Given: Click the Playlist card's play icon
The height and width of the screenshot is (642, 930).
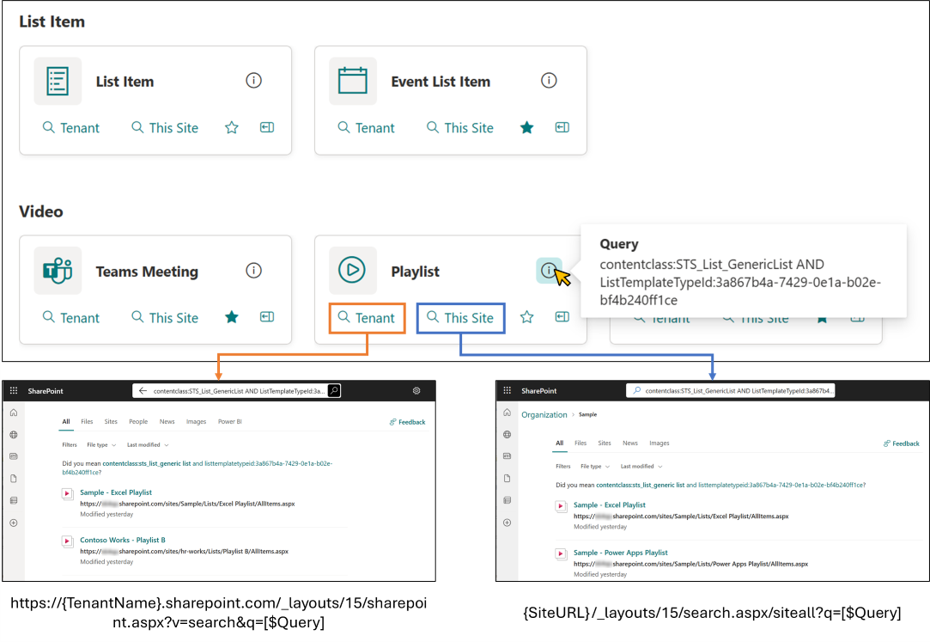Looking at the screenshot, I should tap(353, 271).
